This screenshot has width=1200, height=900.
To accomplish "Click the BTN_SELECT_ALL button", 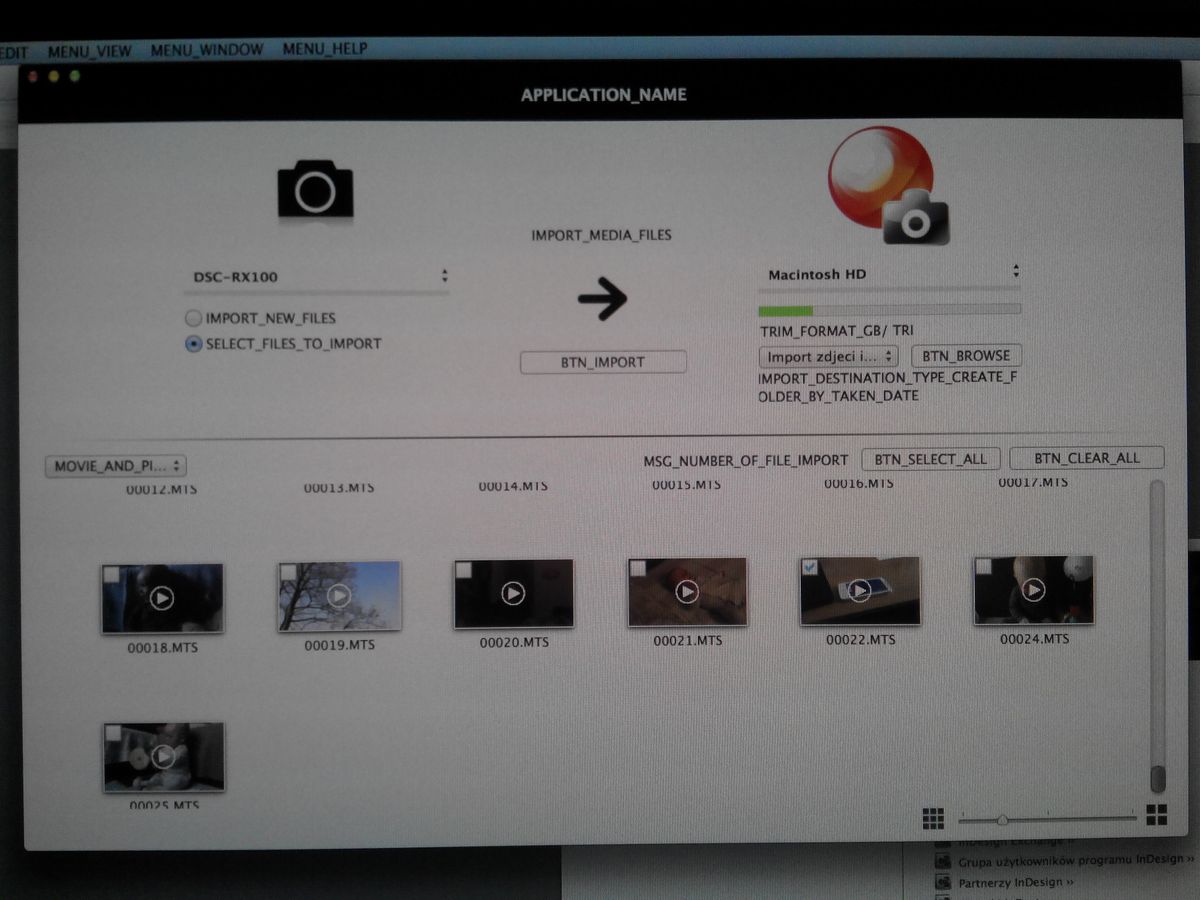I will 930,459.
